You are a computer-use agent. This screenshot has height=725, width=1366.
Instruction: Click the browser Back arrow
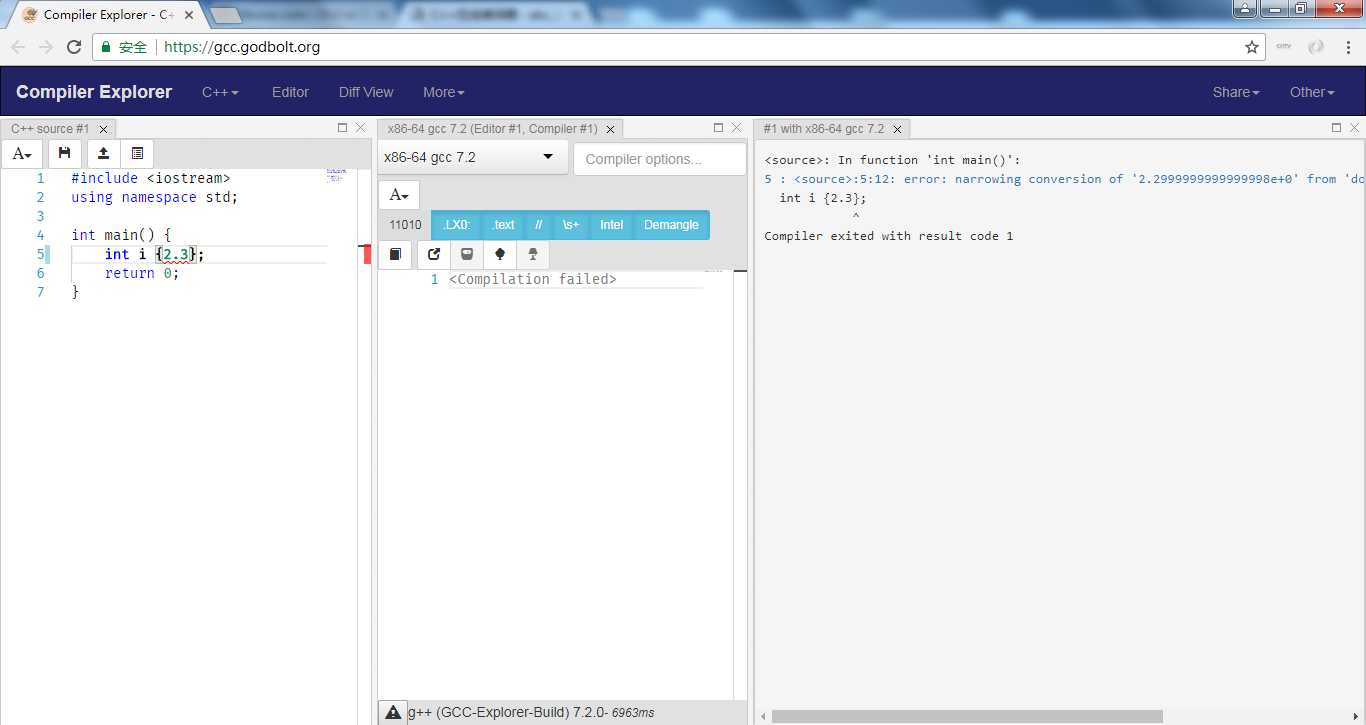point(18,47)
